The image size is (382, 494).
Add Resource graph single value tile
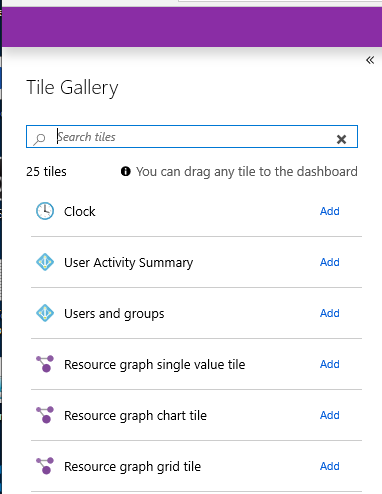coord(330,364)
